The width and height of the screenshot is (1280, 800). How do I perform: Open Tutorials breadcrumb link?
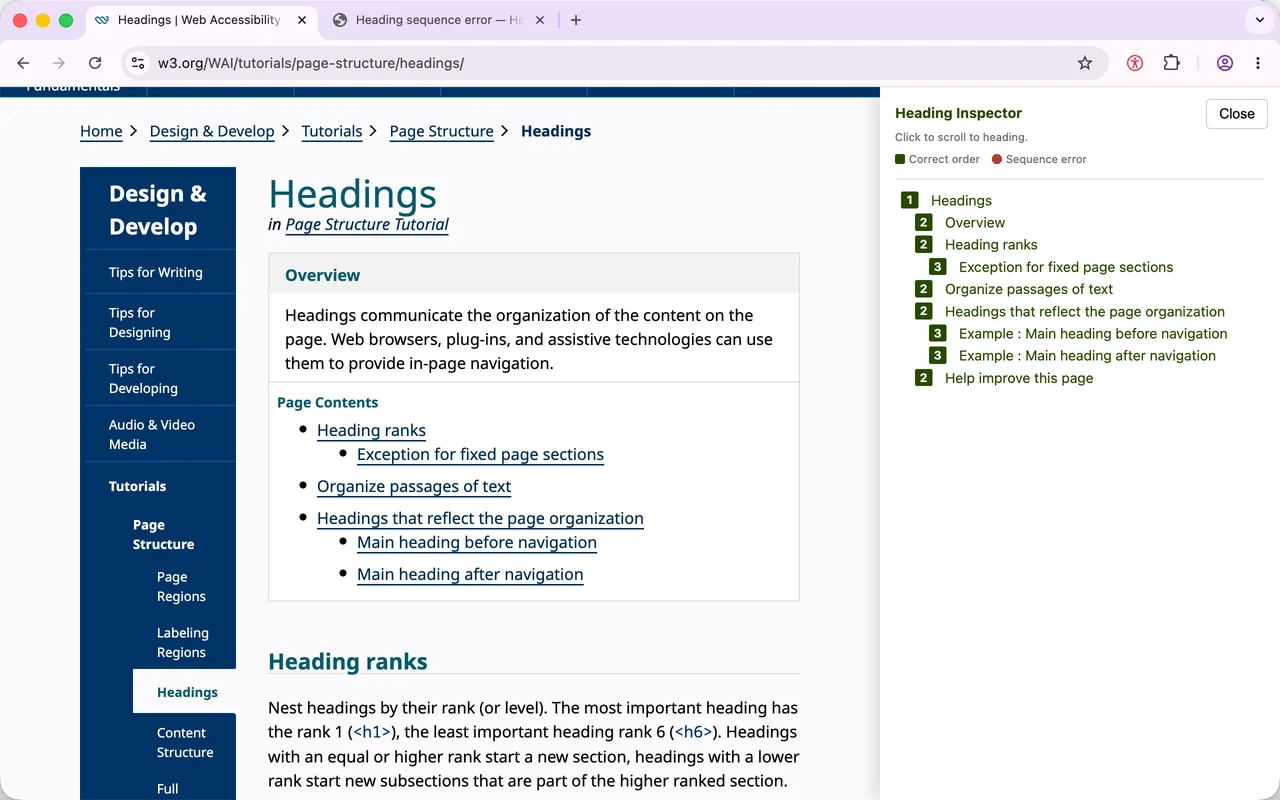[332, 131]
